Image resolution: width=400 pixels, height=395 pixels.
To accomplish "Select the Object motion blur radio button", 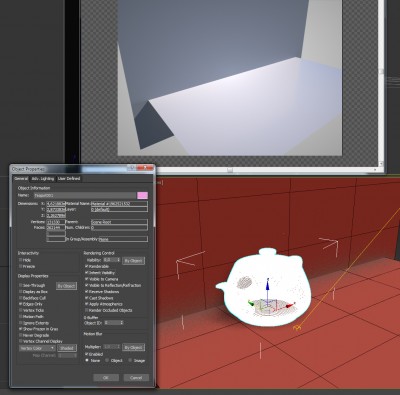I will [107, 360].
